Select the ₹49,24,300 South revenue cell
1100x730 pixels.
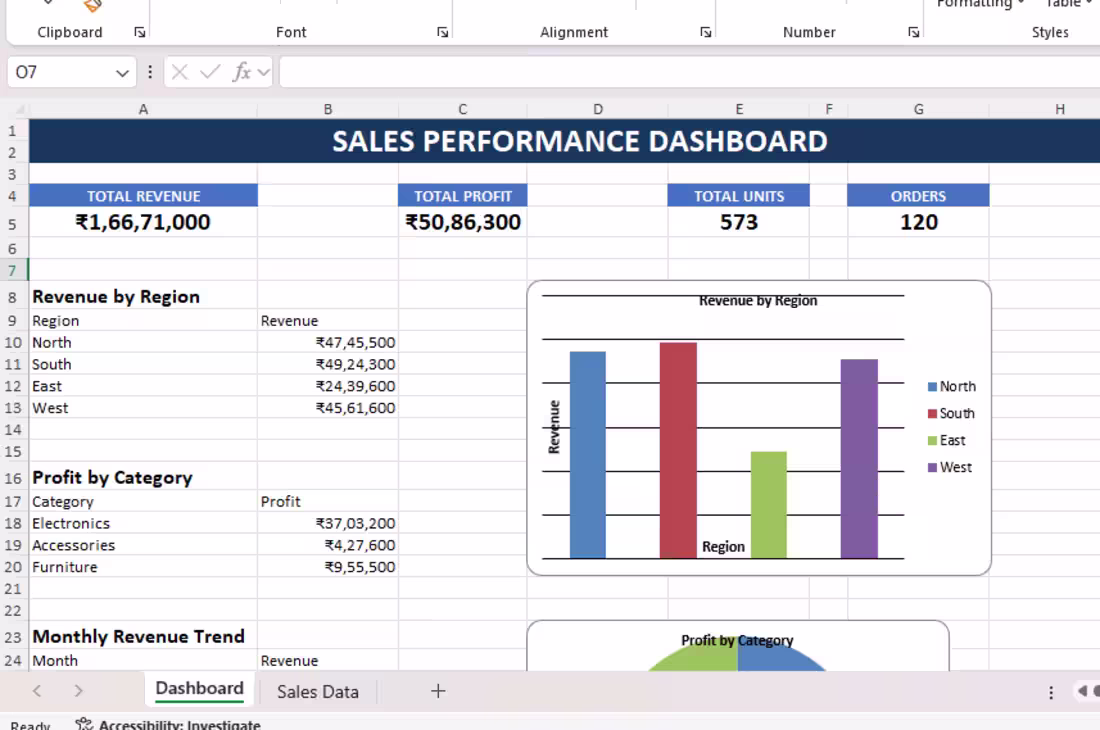pyautogui.click(x=328, y=364)
